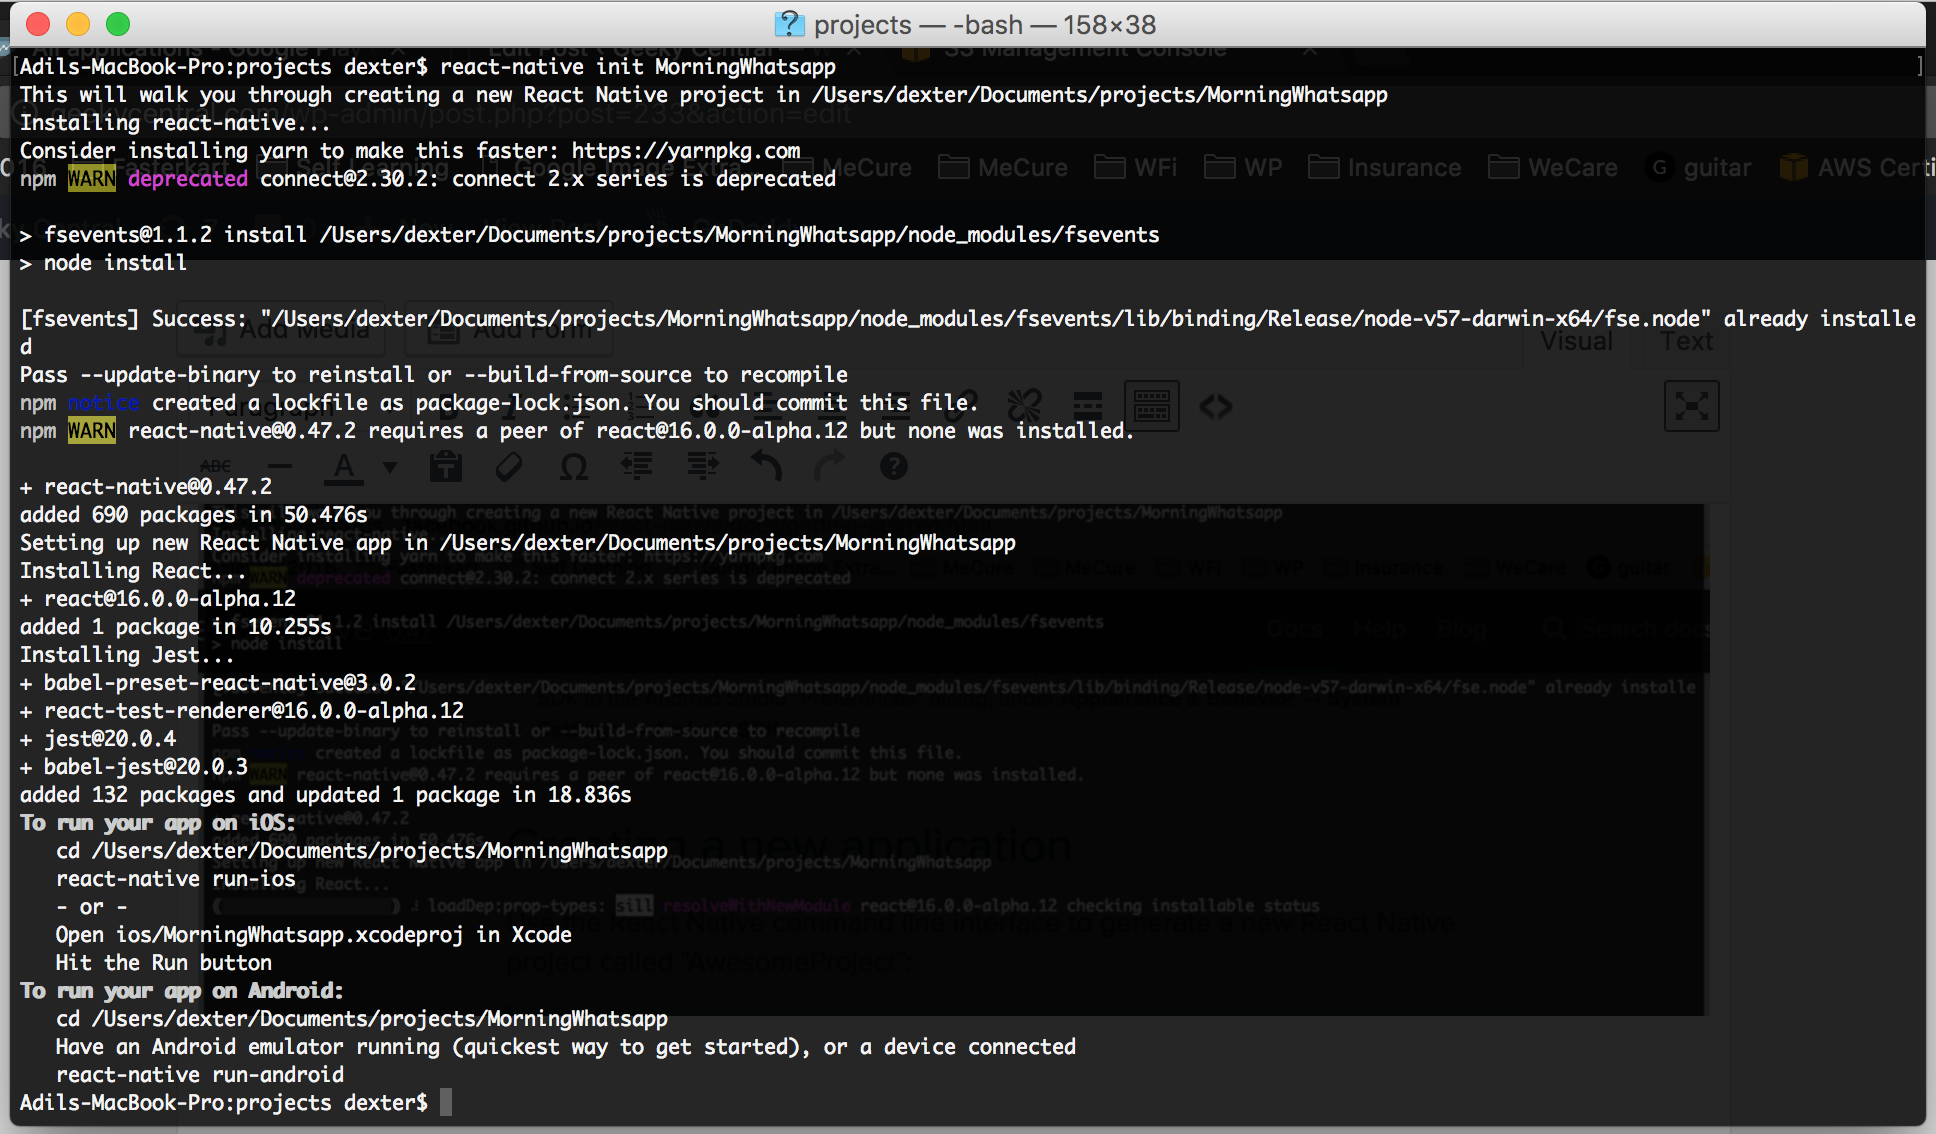Click the Undo arrow in the editor toolbar

(x=766, y=466)
